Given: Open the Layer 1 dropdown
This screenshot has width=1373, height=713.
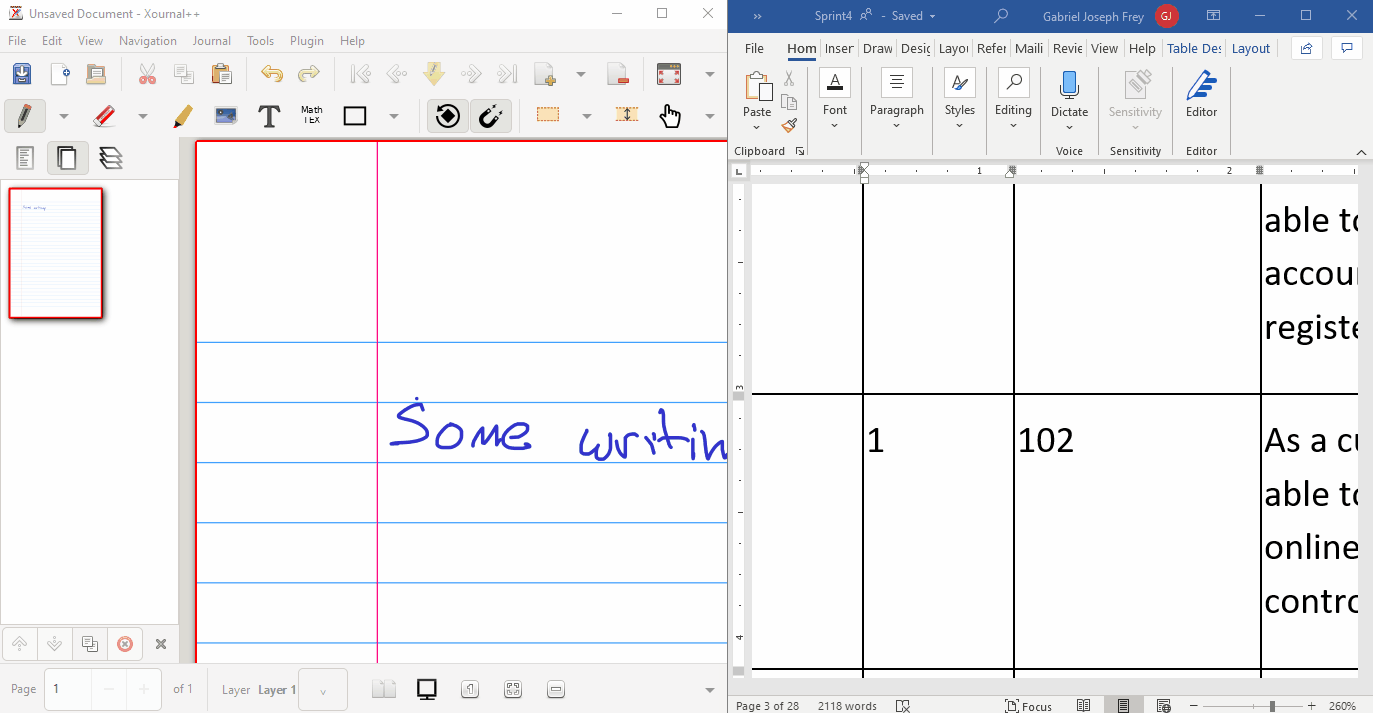Looking at the screenshot, I should click(x=322, y=689).
